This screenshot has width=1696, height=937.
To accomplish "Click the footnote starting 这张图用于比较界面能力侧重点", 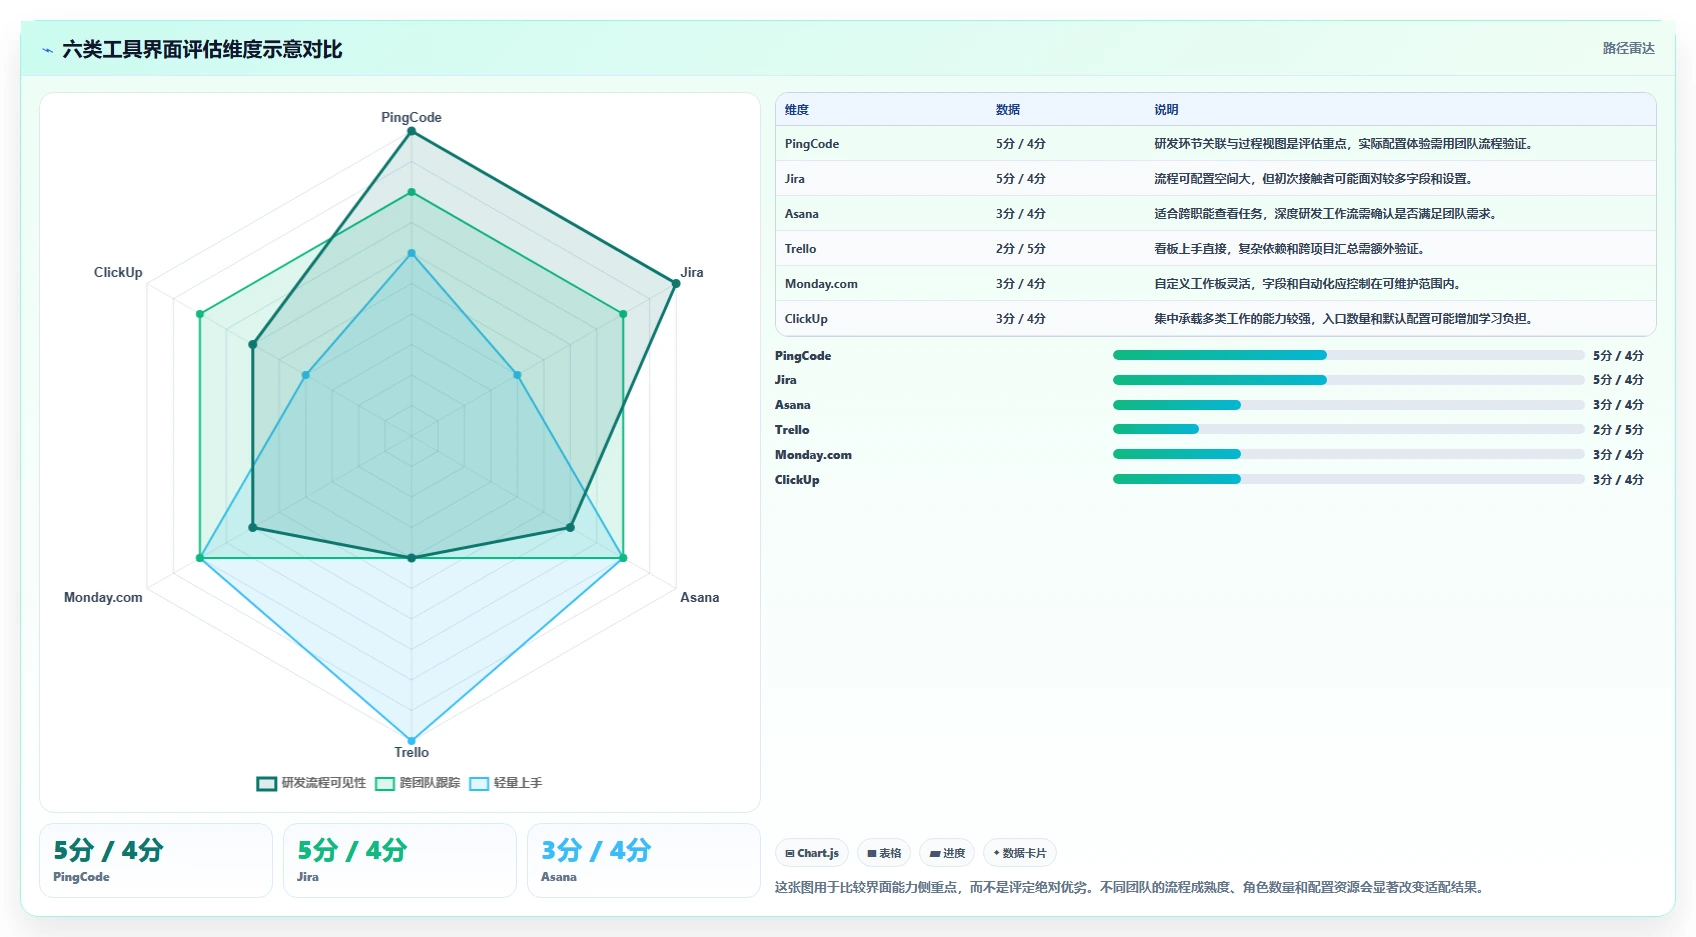I will (1131, 887).
